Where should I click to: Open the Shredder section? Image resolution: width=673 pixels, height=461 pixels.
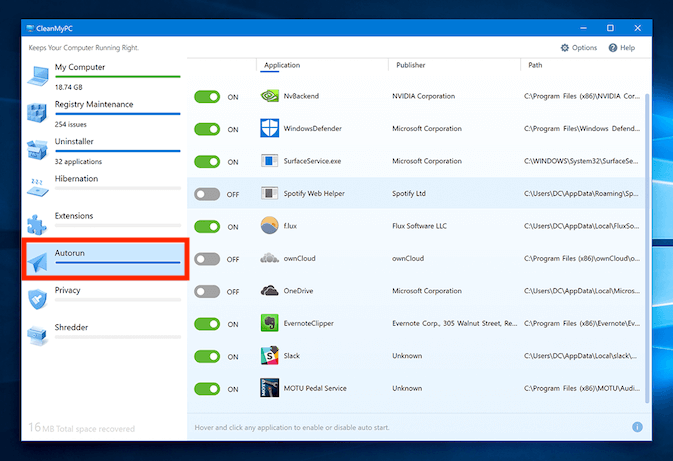pos(104,336)
